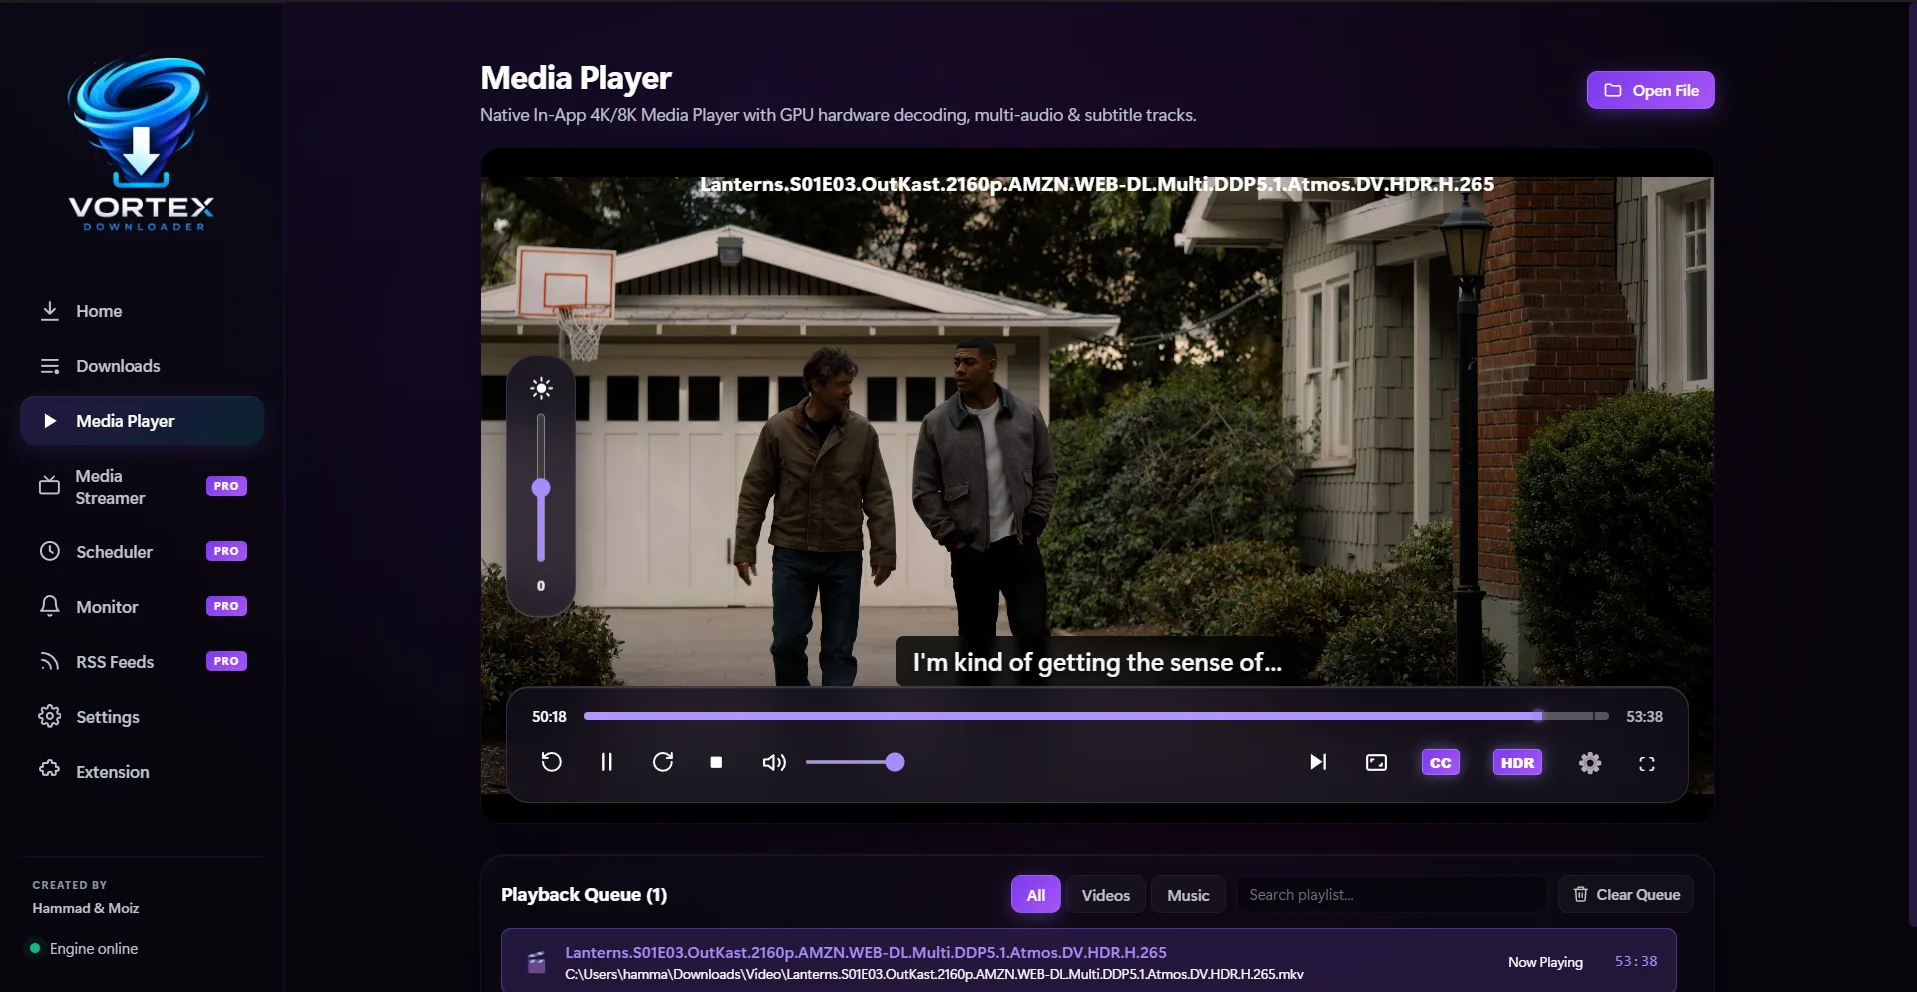Select the Lanterns.S01E03 queue item
Image resolution: width=1917 pixels, height=992 pixels.
pyautogui.click(x=1088, y=961)
